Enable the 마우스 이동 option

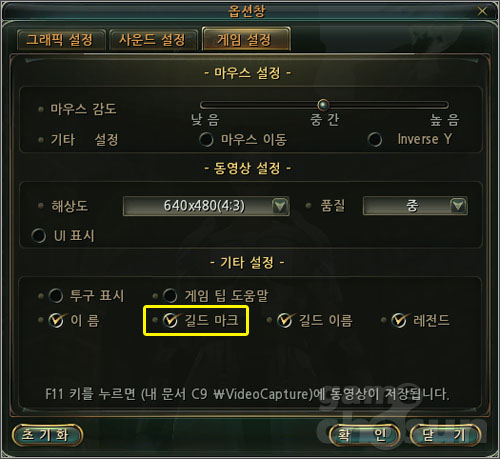point(206,139)
